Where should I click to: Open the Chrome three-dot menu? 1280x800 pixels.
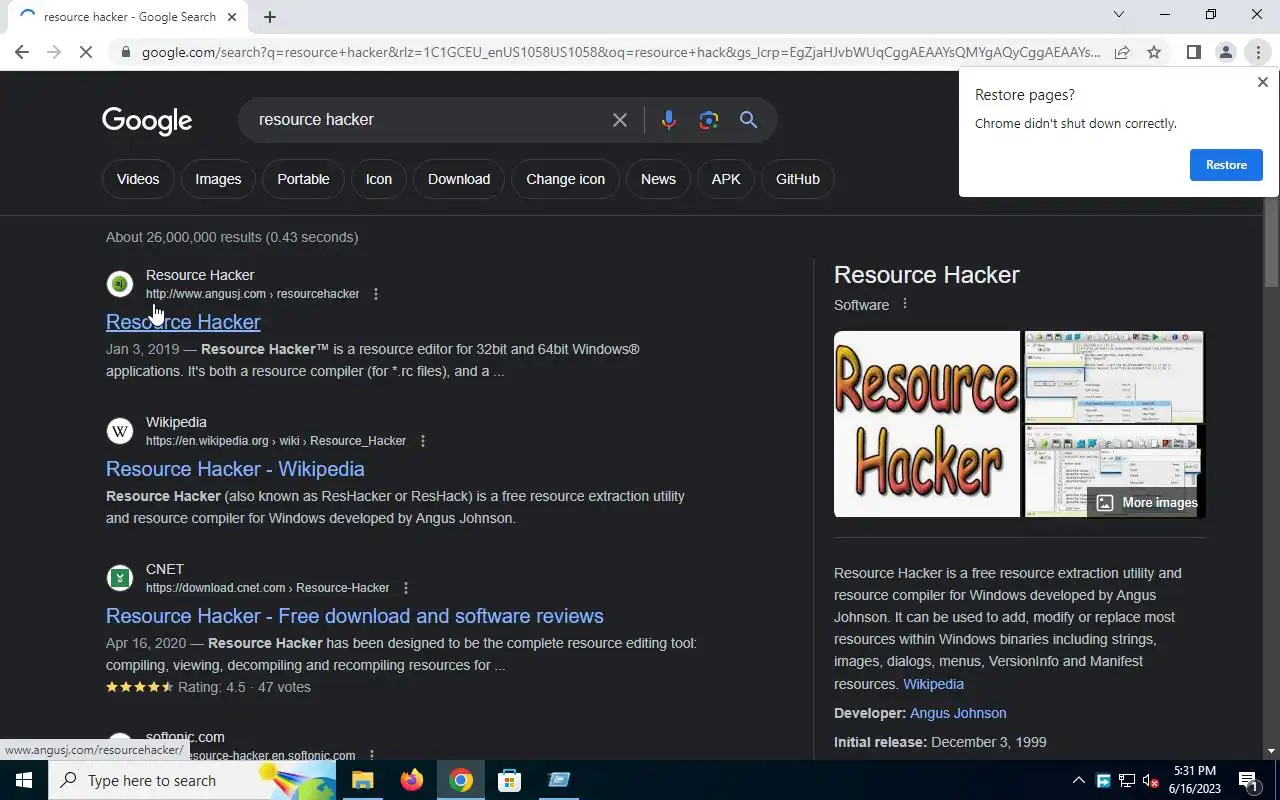pos(1258,52)
